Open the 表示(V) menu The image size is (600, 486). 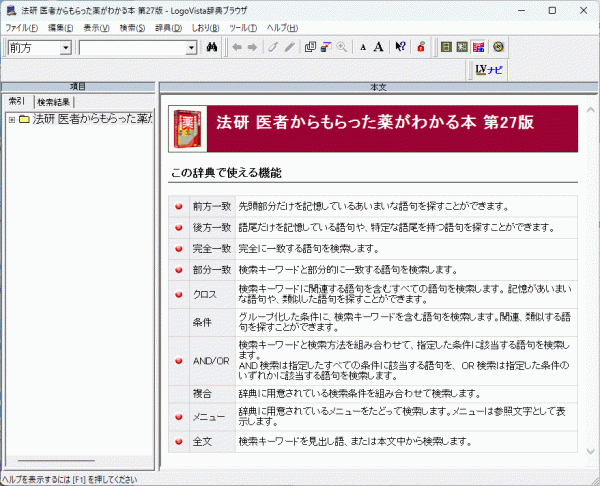tap(96, 28)
